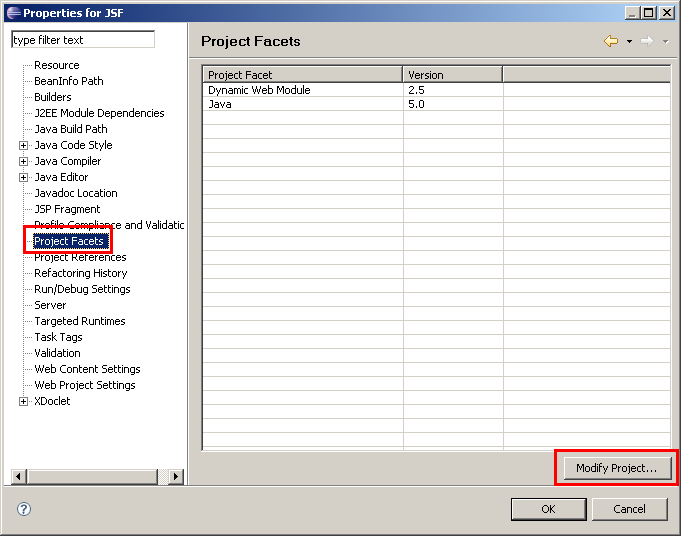Click the Version column header
This screenshot has height=536, width=681.
(453, 75)
